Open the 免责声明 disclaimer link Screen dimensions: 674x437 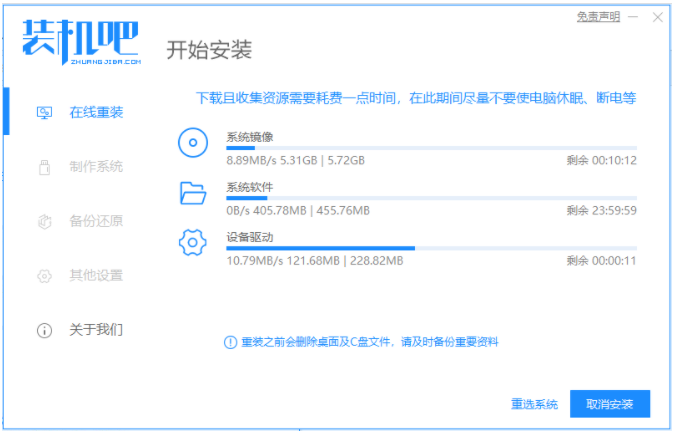click(x=598, y=17)
